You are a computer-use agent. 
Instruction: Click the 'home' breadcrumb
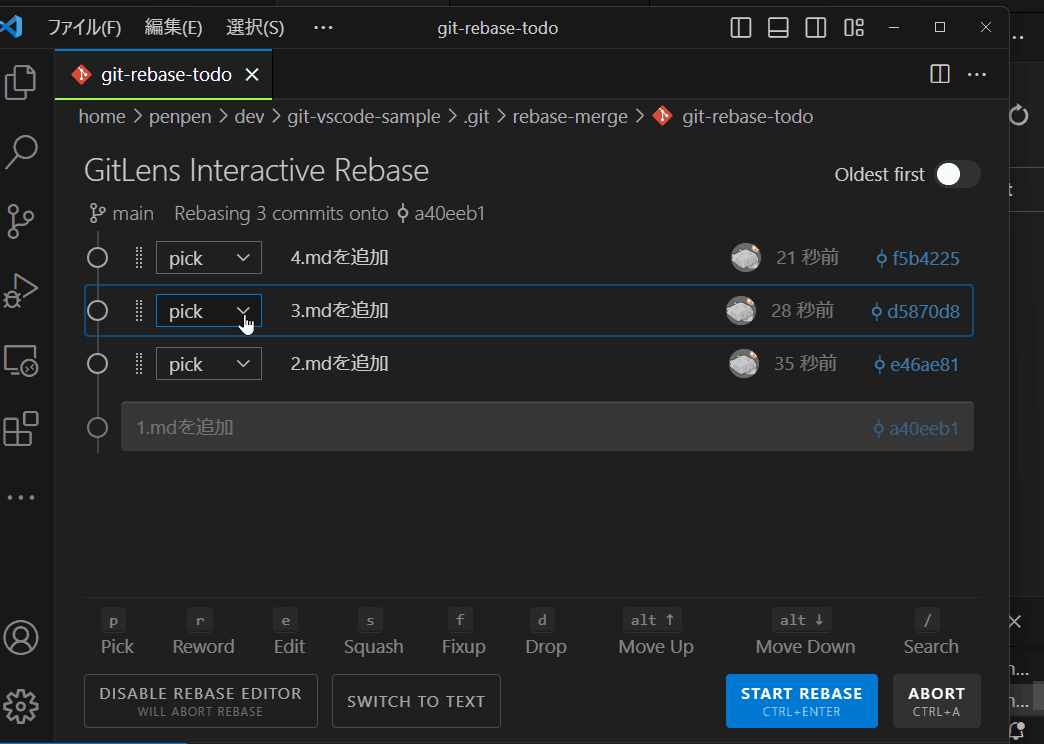[102, 117]
